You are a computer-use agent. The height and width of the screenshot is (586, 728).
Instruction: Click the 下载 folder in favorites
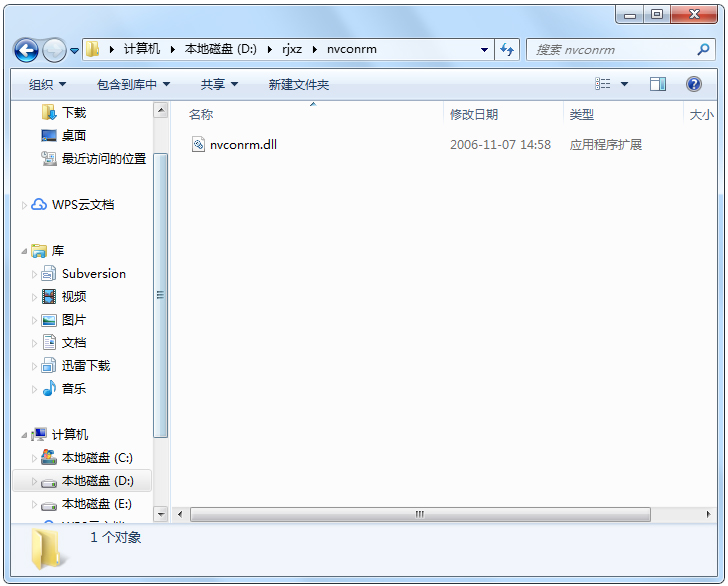click(x=73, y=112)
